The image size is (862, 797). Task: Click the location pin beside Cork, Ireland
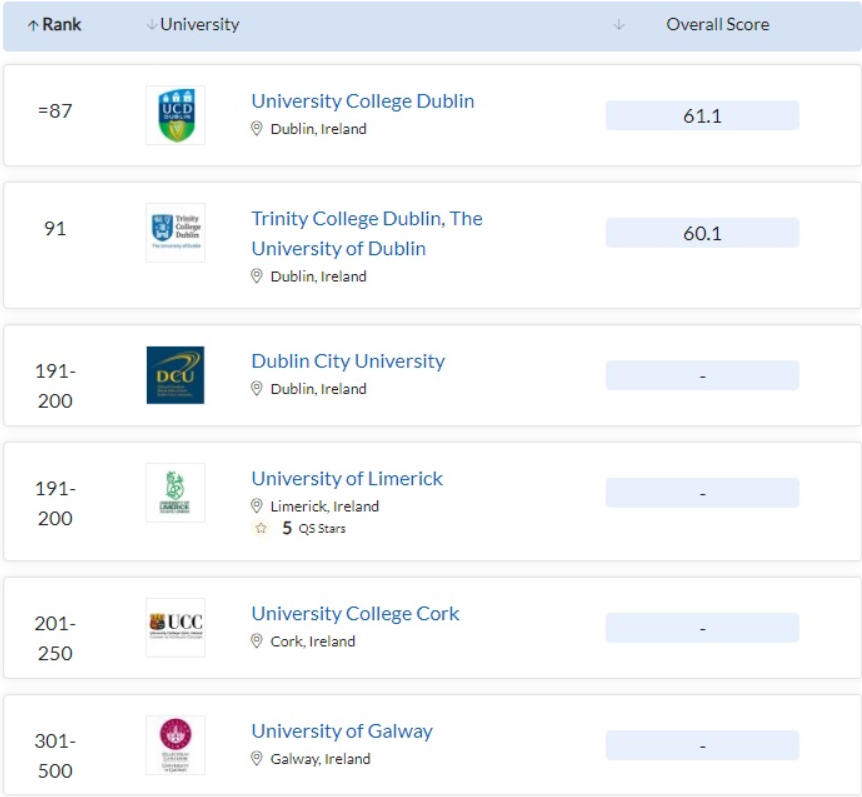pos(256,641)
